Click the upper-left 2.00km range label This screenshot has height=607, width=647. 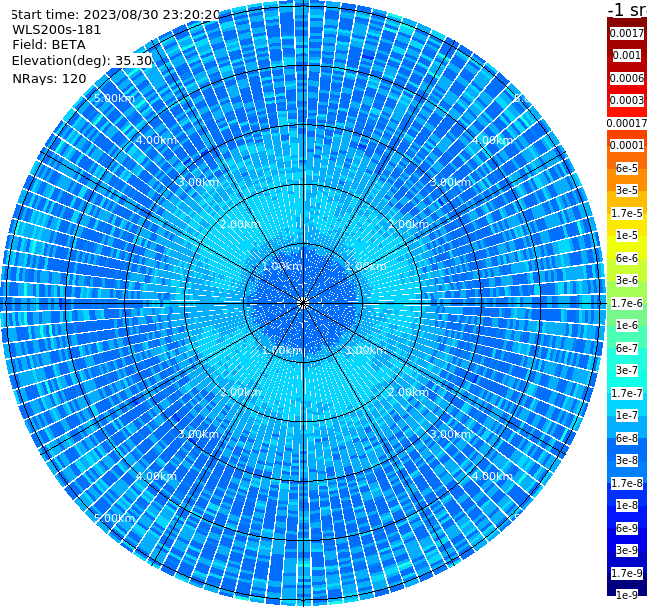[x=241, y=224]
